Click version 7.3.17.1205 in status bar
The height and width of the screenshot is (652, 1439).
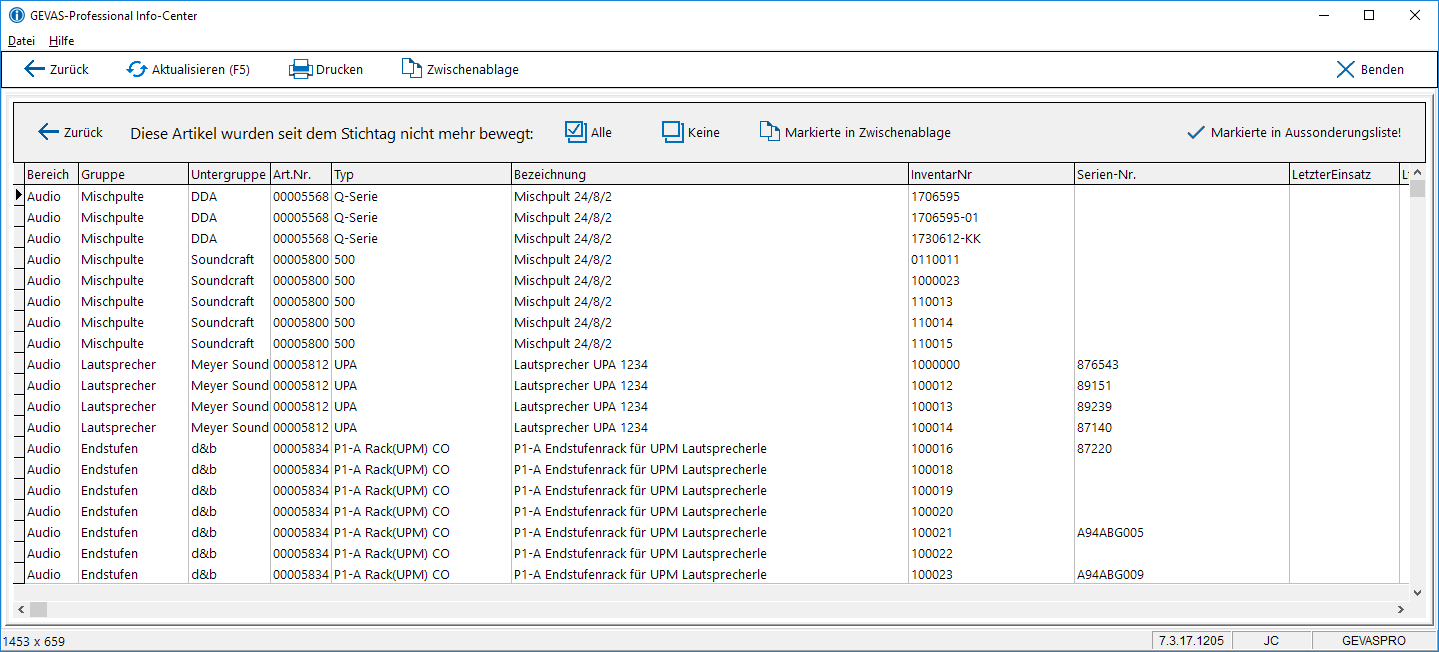tap(1192, 641)
